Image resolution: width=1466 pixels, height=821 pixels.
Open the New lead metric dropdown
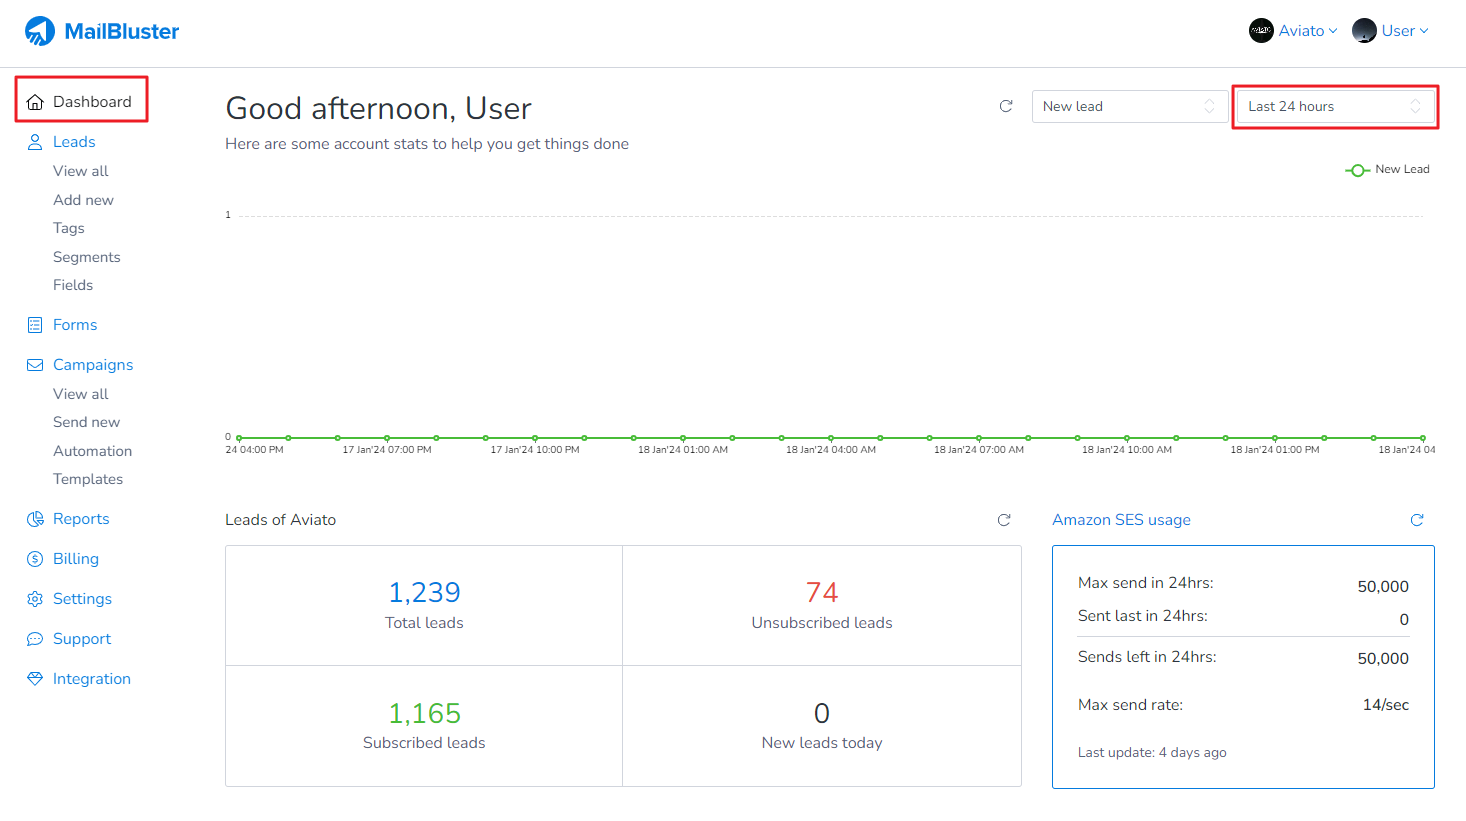1129,107
